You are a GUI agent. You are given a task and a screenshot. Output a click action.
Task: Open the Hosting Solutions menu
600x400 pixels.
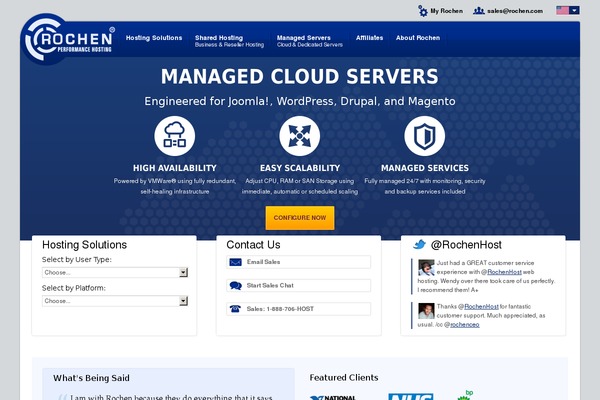(x=154, y=38)
